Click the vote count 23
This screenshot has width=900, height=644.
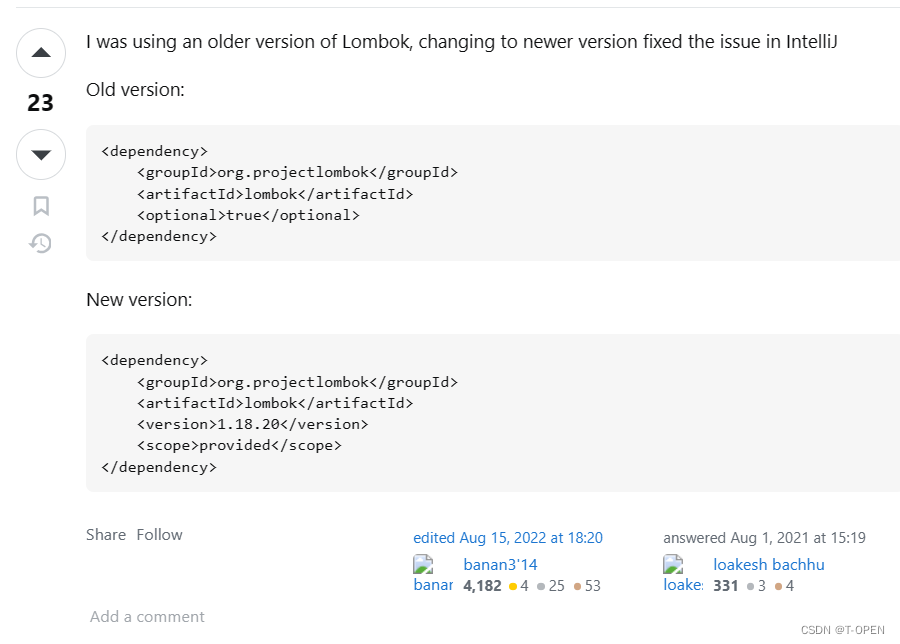[x=40, y=103]
